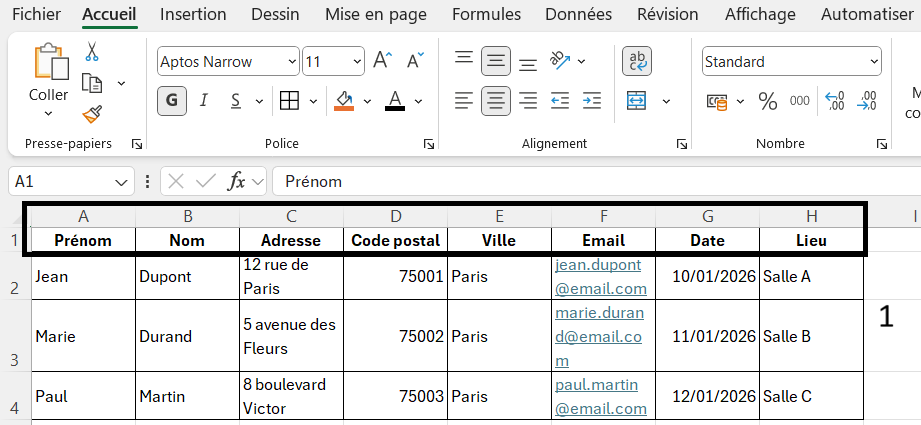Screen dimensions: 921x425
Task: Cancel formula entry with X icon
Action: (x=175, y=181)
